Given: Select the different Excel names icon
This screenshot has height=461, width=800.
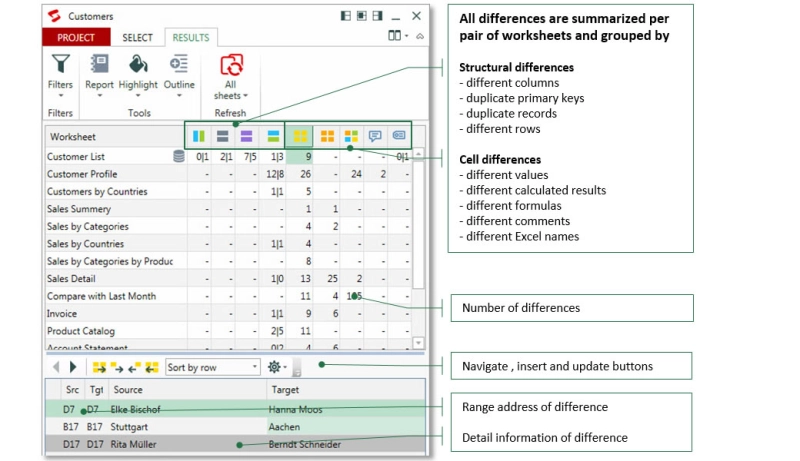Looking at the screenshot, I should point(400,136).
